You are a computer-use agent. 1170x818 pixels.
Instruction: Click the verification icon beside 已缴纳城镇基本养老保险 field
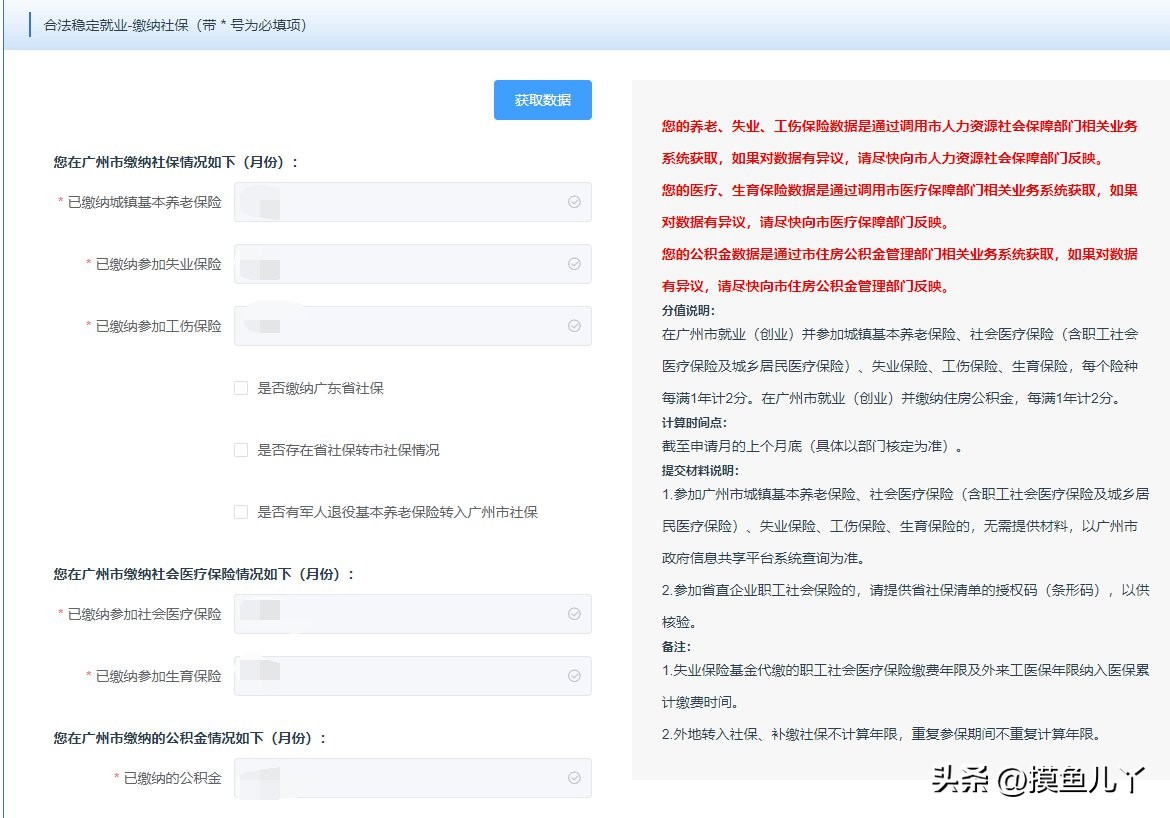573,201
